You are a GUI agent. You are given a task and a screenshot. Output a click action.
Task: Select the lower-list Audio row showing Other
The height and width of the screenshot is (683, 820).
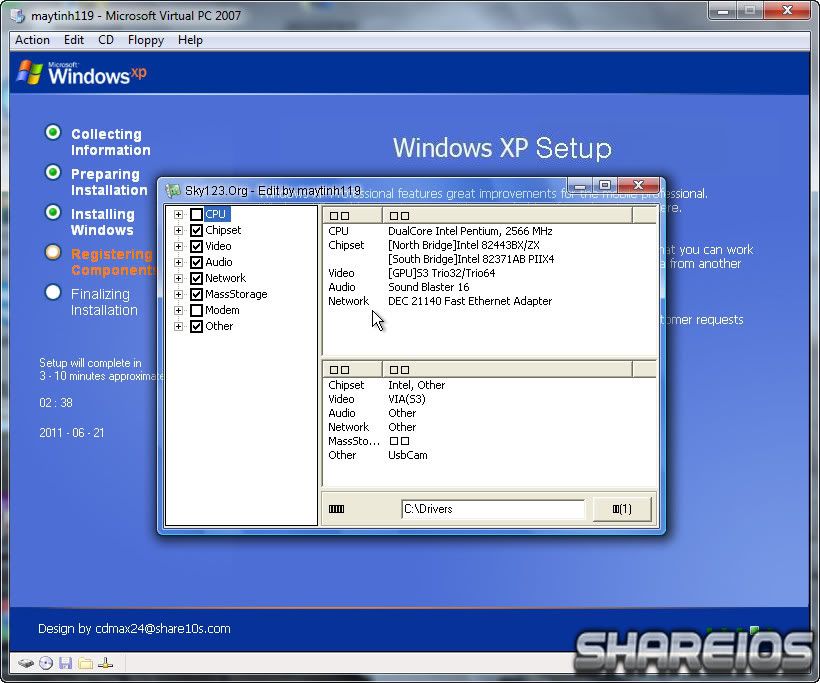click(x=490, y=413)
